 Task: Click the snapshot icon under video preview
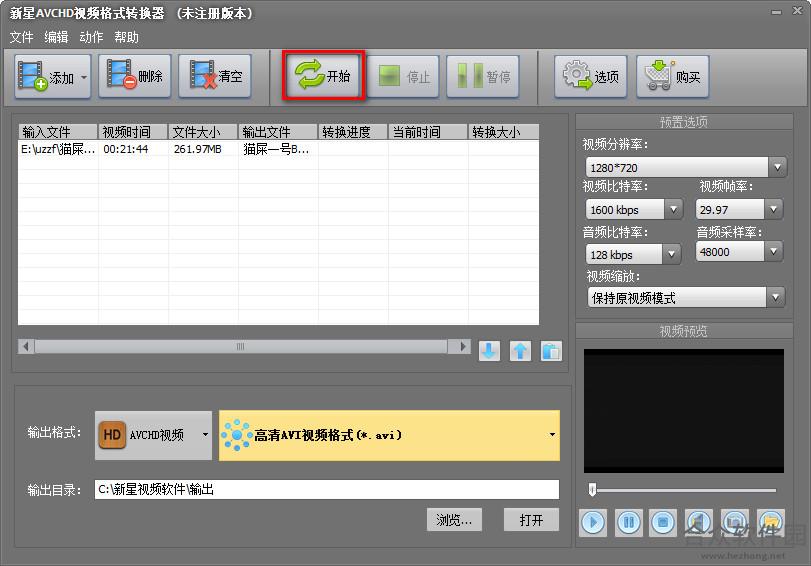(x=735, y=523)
